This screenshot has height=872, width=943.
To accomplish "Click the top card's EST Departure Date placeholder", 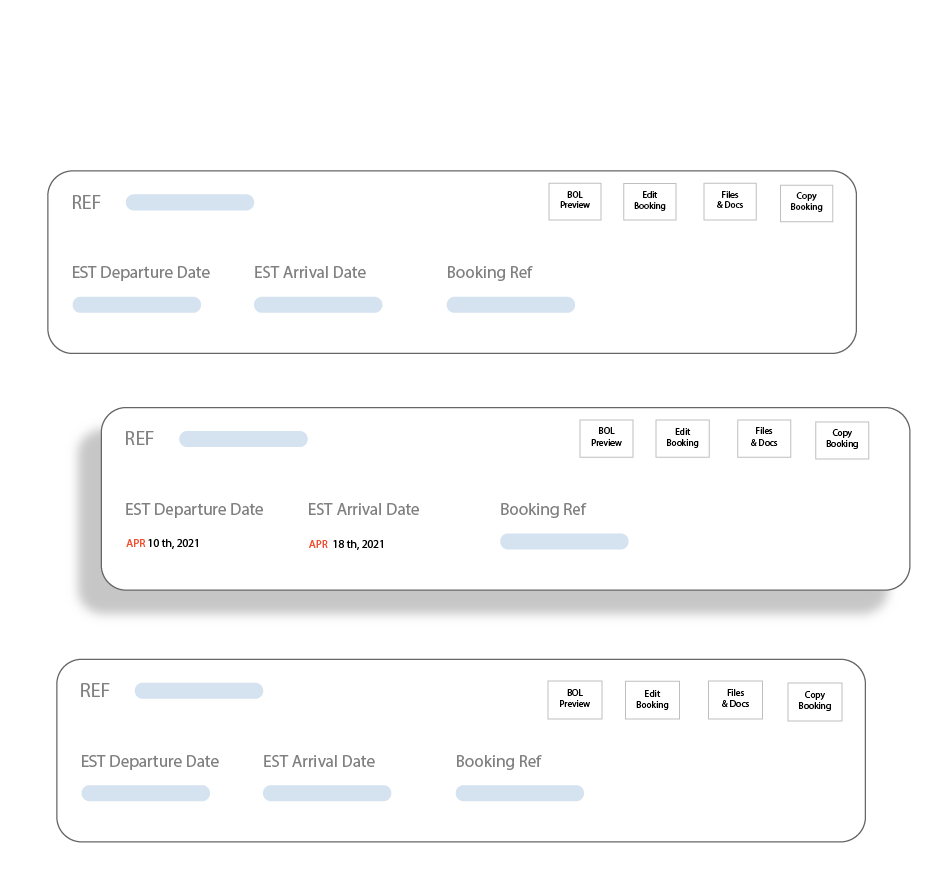I will [x=137, y=305].
